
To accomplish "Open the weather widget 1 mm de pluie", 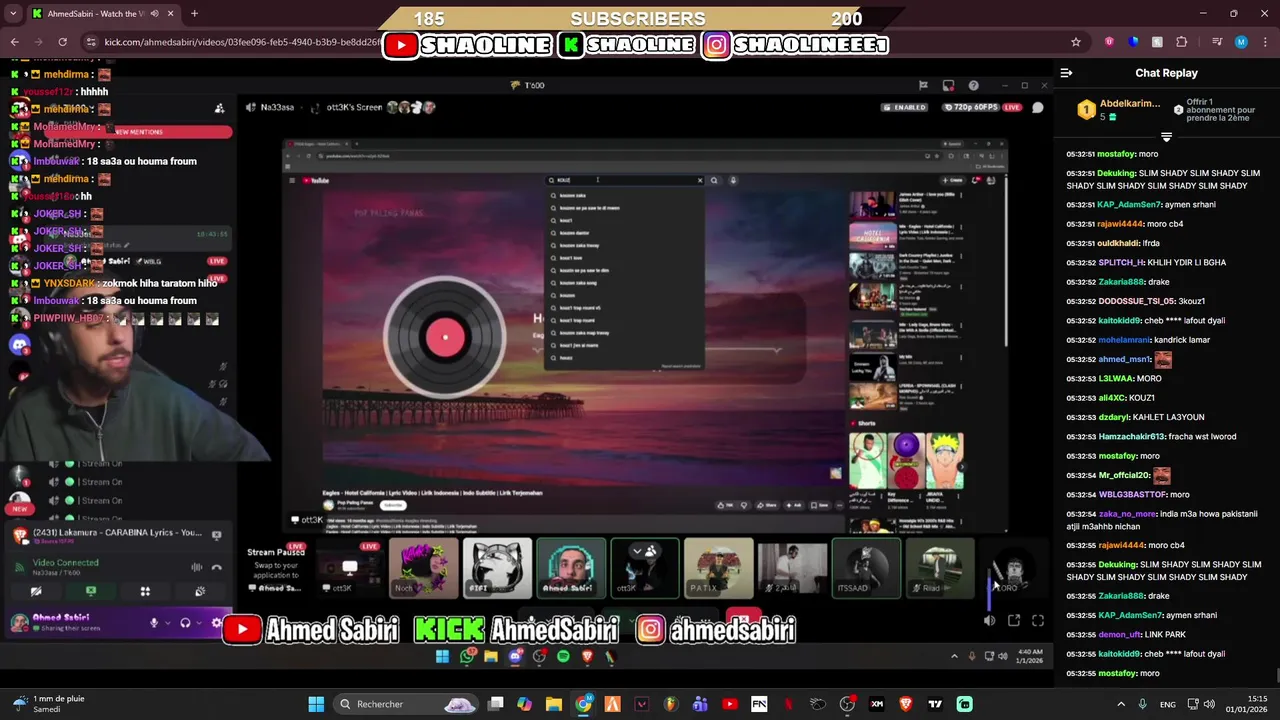I will 46,704.
